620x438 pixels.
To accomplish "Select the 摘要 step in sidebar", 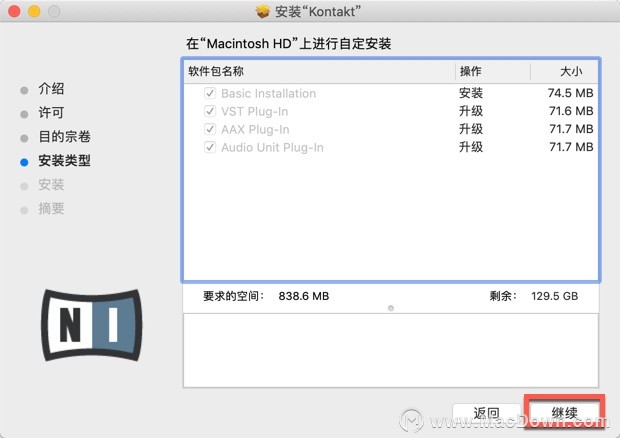I will 51,209.
